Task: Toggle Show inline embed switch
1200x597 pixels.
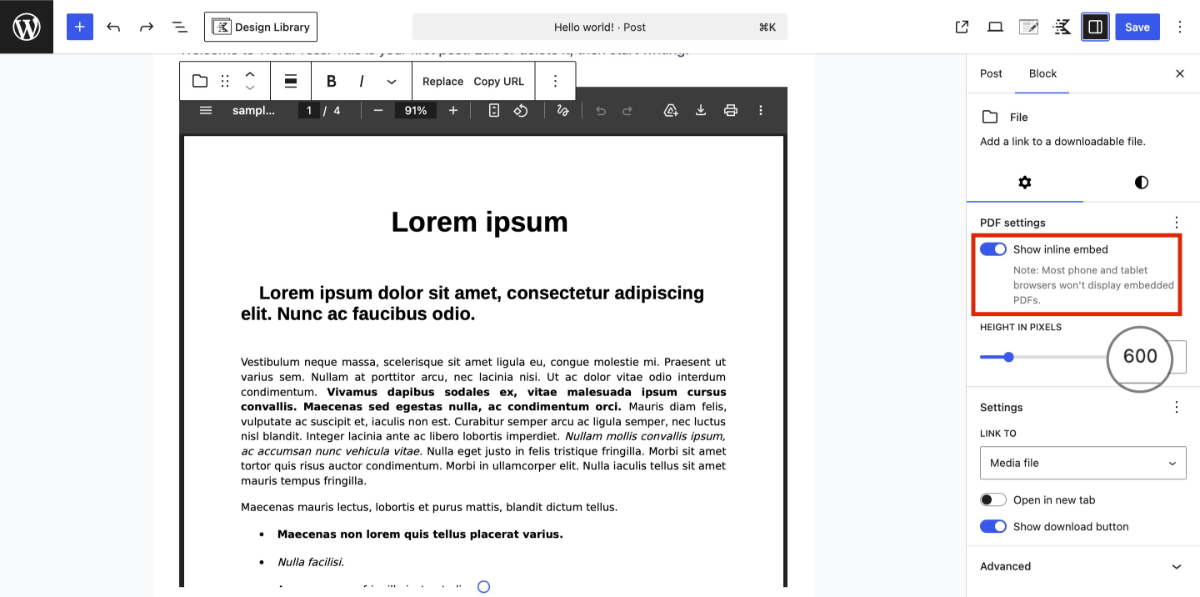Action: [x=993, y=249]
